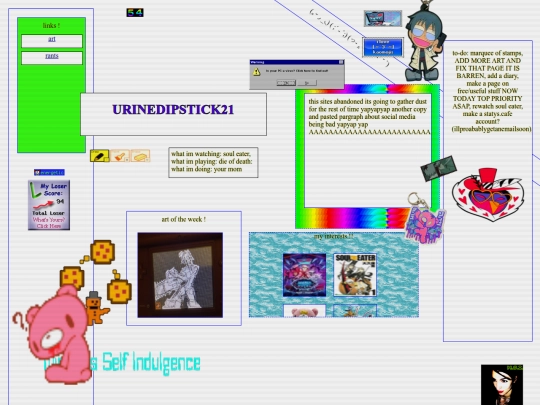Open the "art" link in links box

52,39
